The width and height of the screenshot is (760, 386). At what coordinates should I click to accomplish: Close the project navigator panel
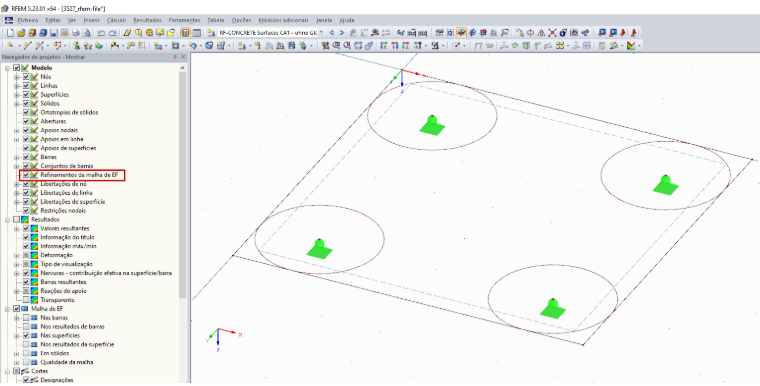[x=183, y=57]
